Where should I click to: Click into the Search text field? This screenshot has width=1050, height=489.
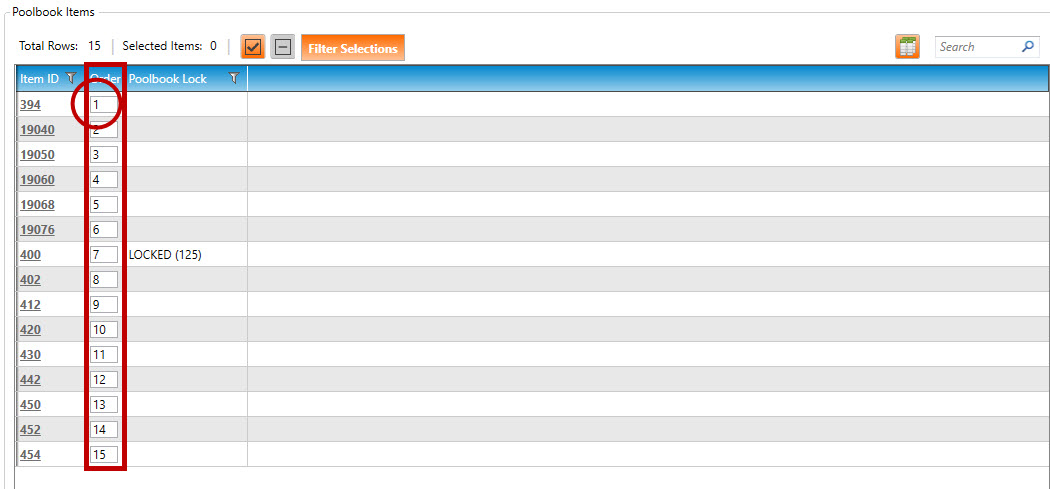pos(975,47)
